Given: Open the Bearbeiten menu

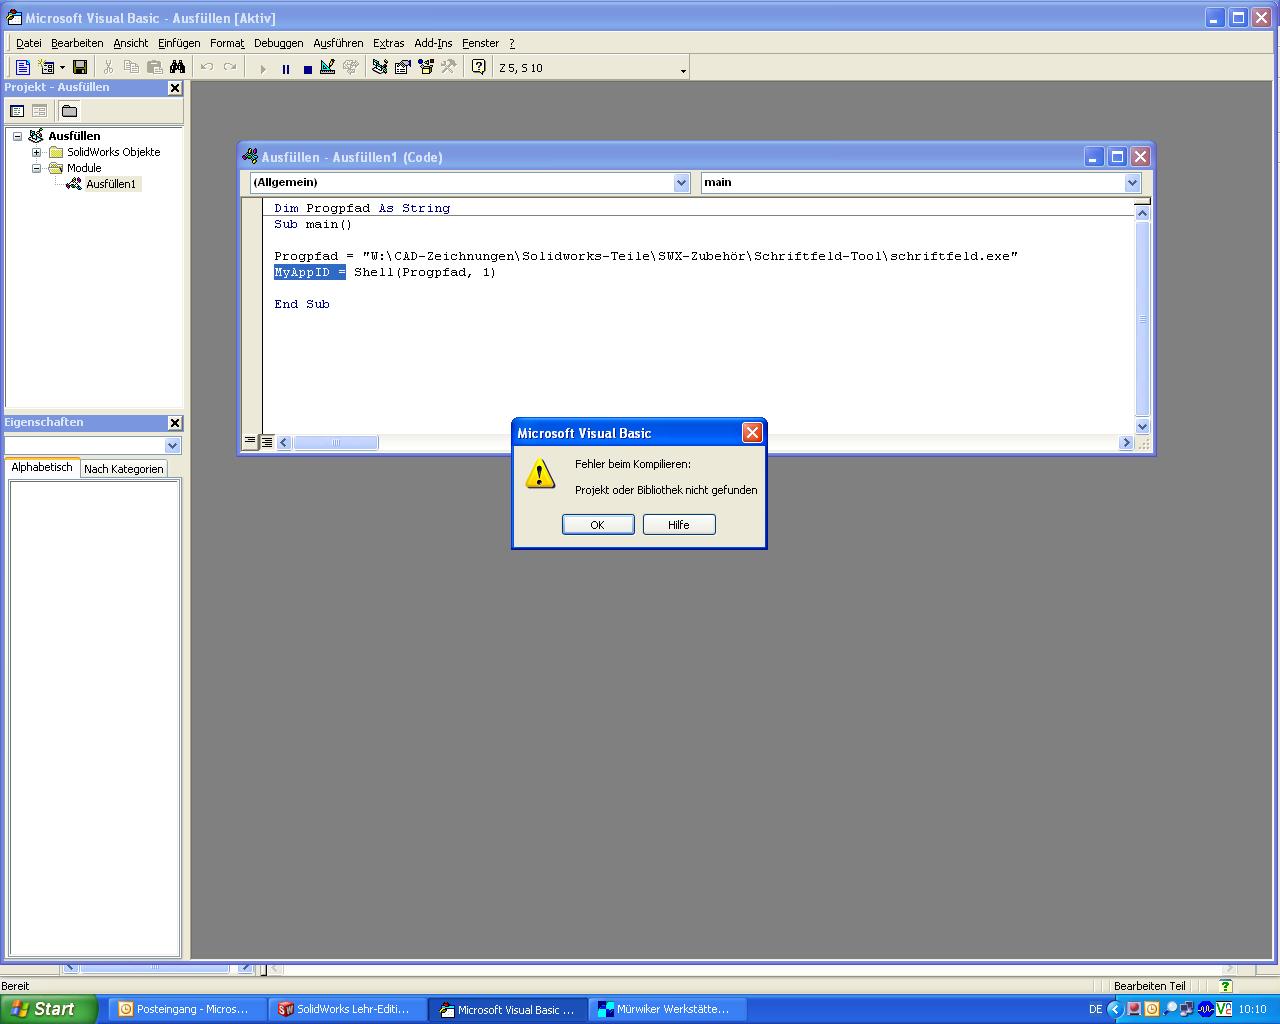Looking at the screenshot, I should tap(77, 43).
